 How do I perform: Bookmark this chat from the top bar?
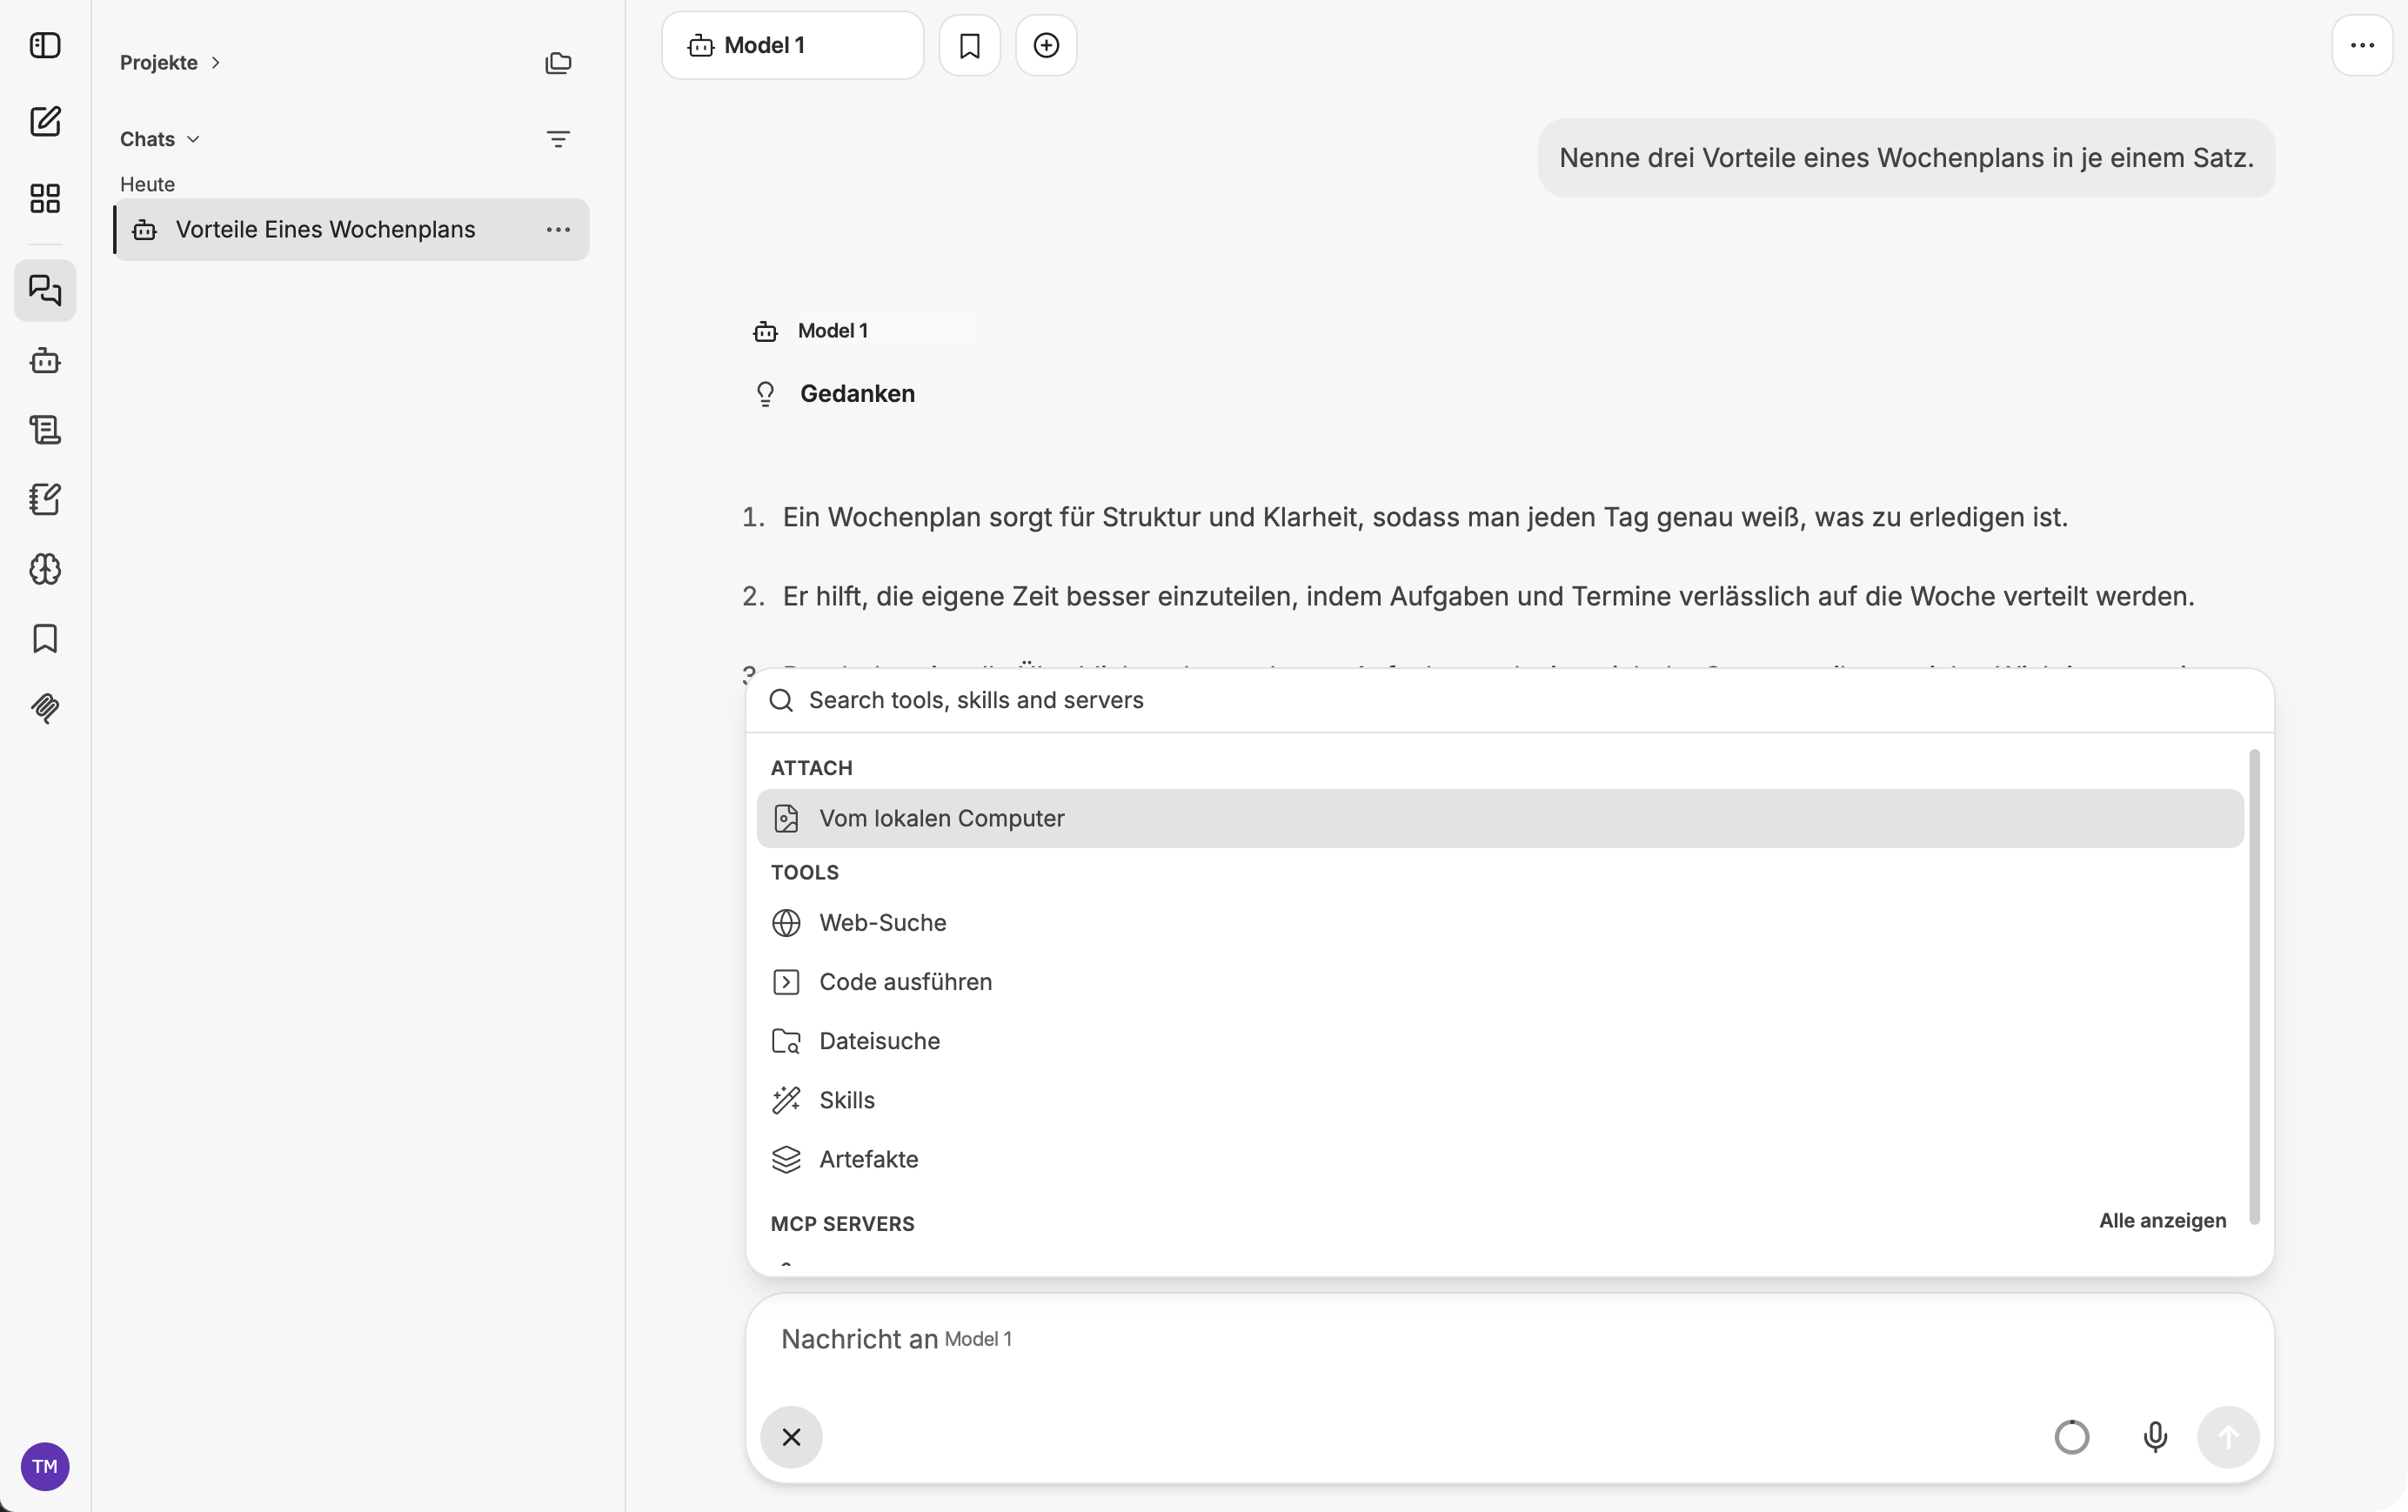[x=969, y=46]
